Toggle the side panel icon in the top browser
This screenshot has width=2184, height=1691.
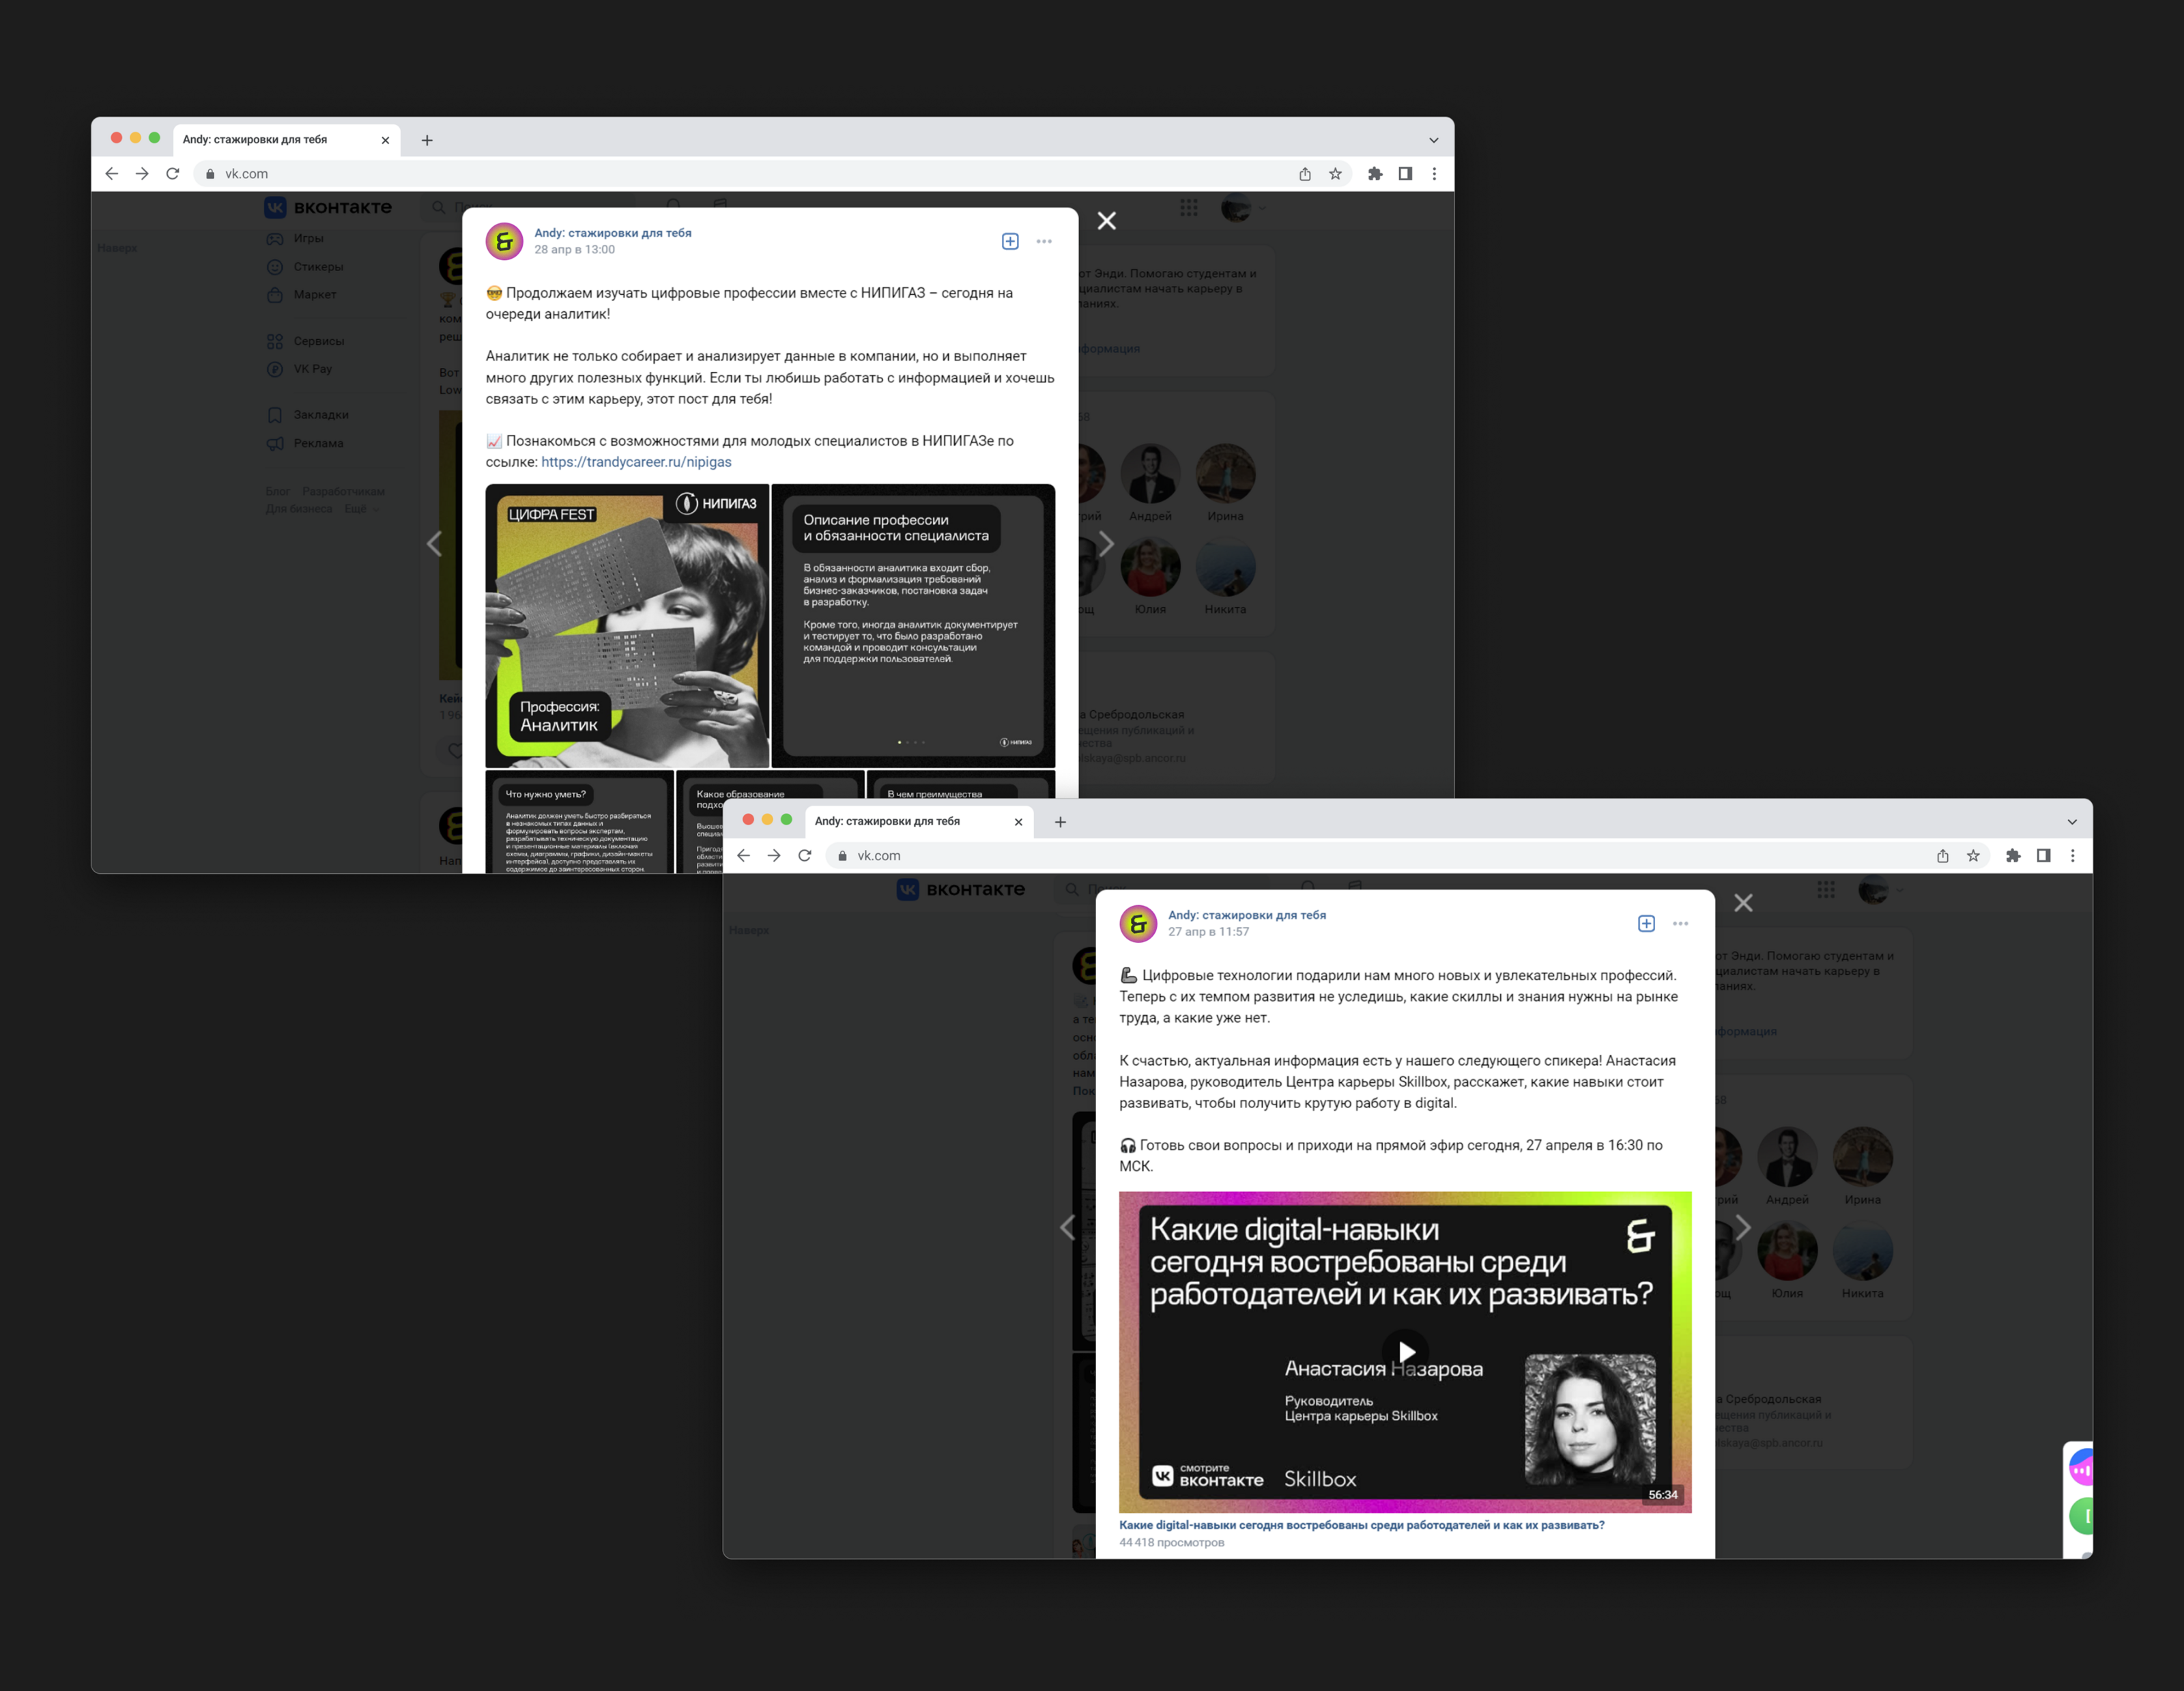pyautogui.click(x=1405, y=174)
